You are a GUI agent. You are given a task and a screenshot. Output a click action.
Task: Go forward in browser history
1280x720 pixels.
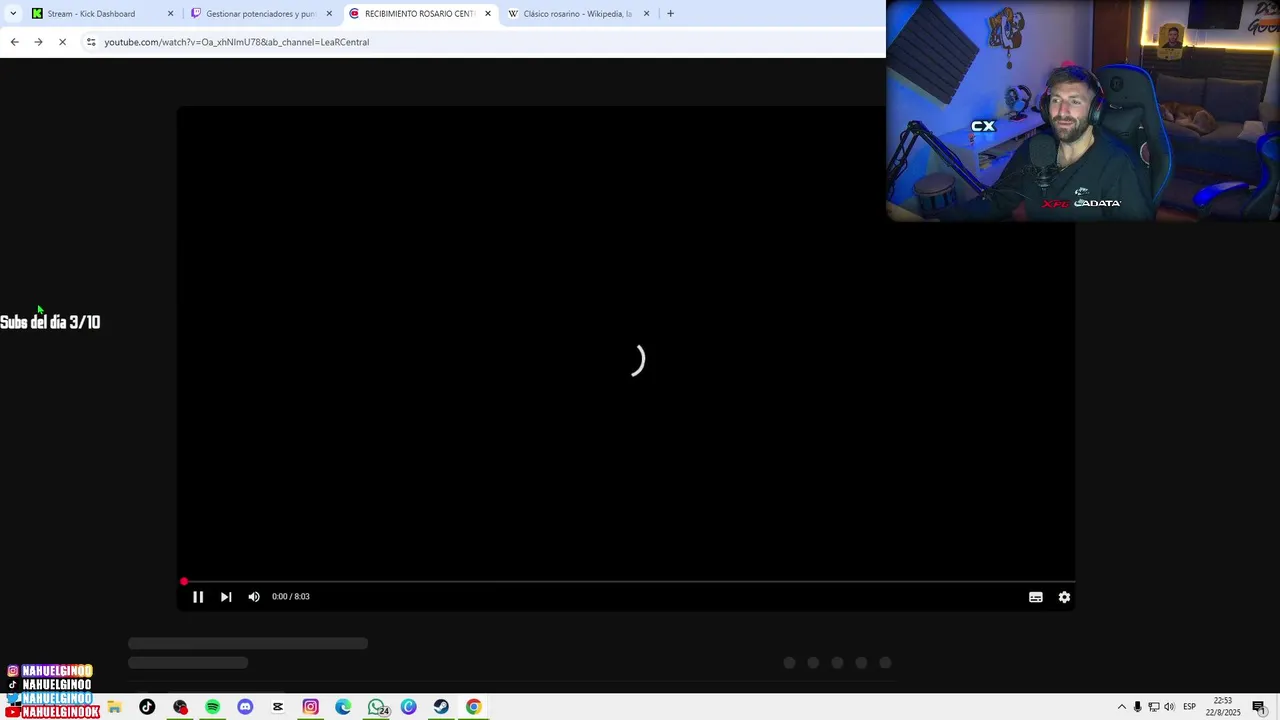tap(38, 42)
